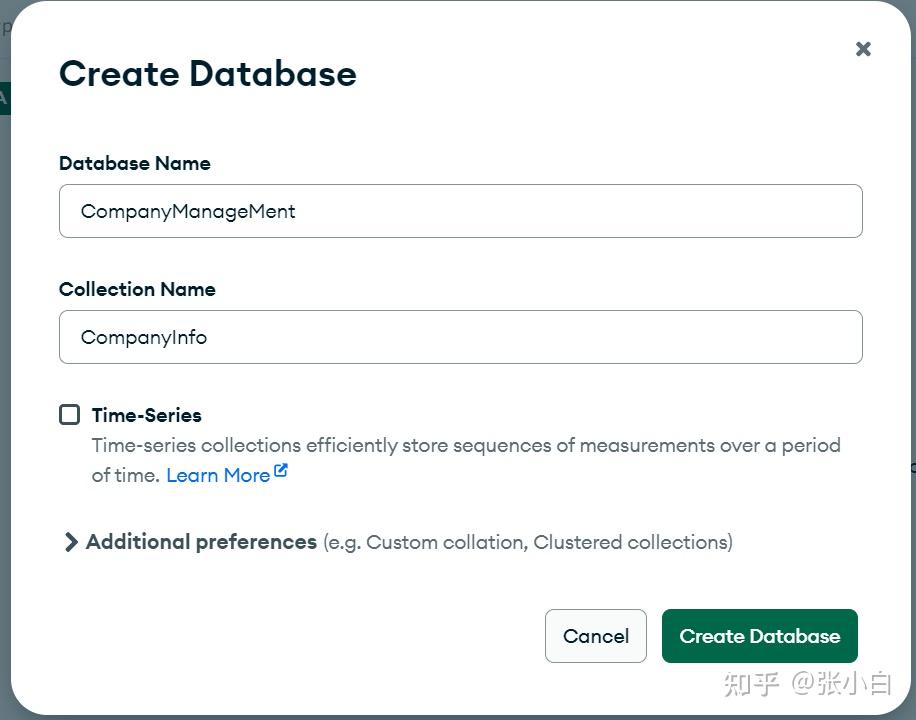The width and height of the screenshot is (916, 720).
Task: Expand the Additional preferences chevron arrow
Action: tap(70, 542)
